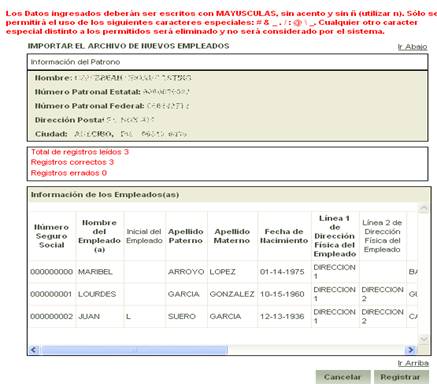The height and width of the screenshot is (384, 437).
Task: Click vertical scrollbar down arrow
Action: tap(423, 339)
